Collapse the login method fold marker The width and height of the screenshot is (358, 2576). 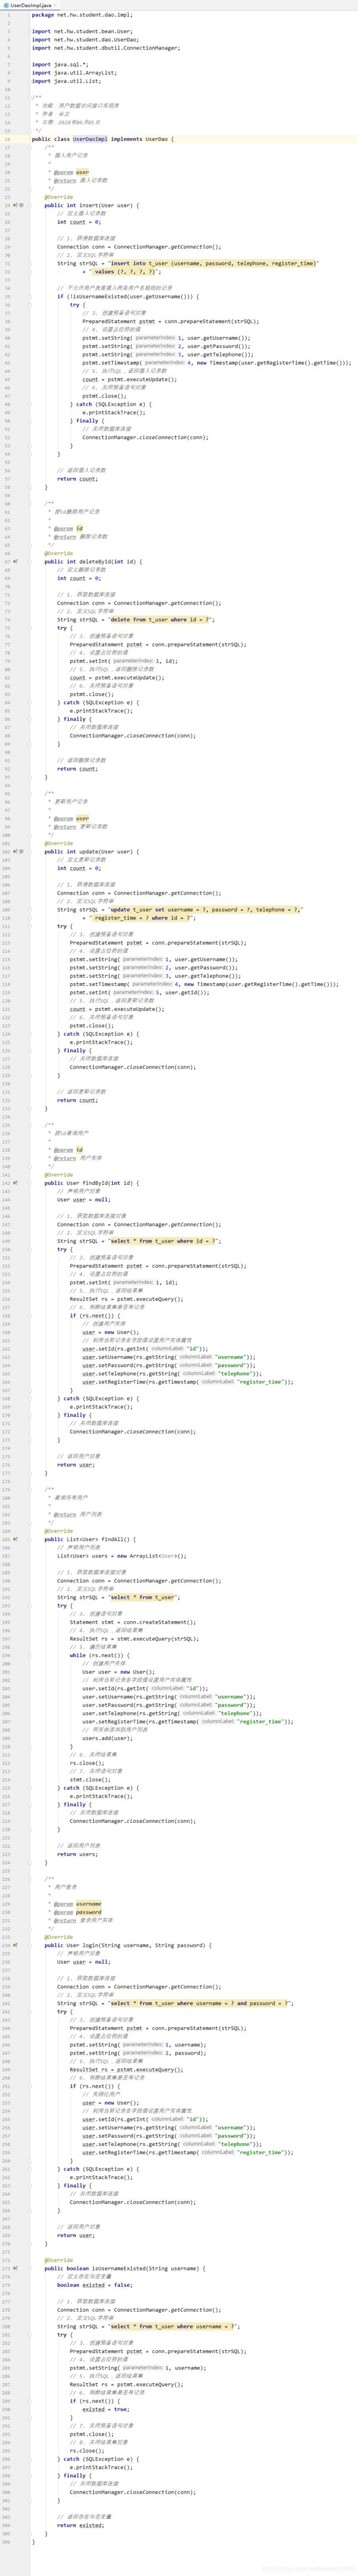29,1945
